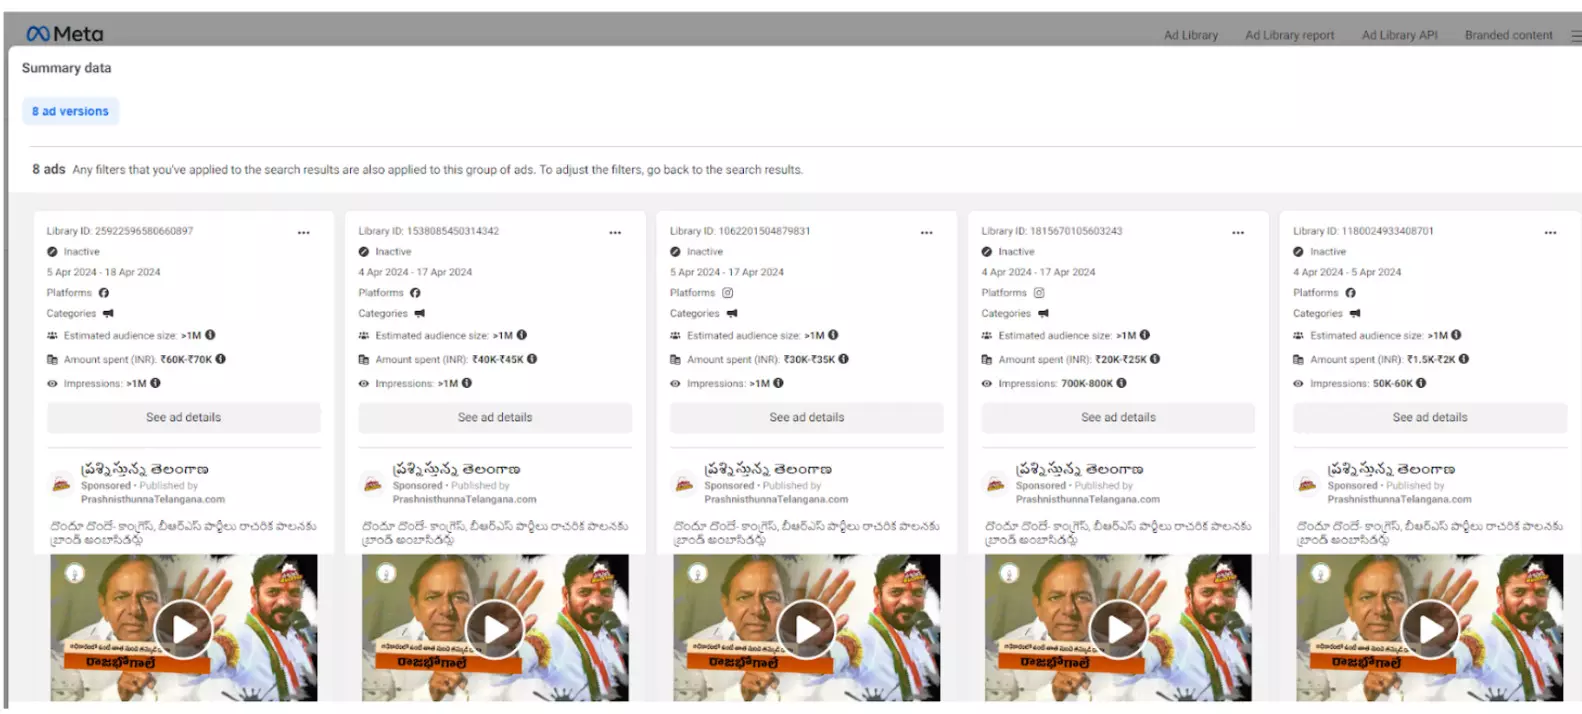
Task: Click See ad details for ₹60K-₹70K ad
Action: pyautogui.click(x=183, y=417)
